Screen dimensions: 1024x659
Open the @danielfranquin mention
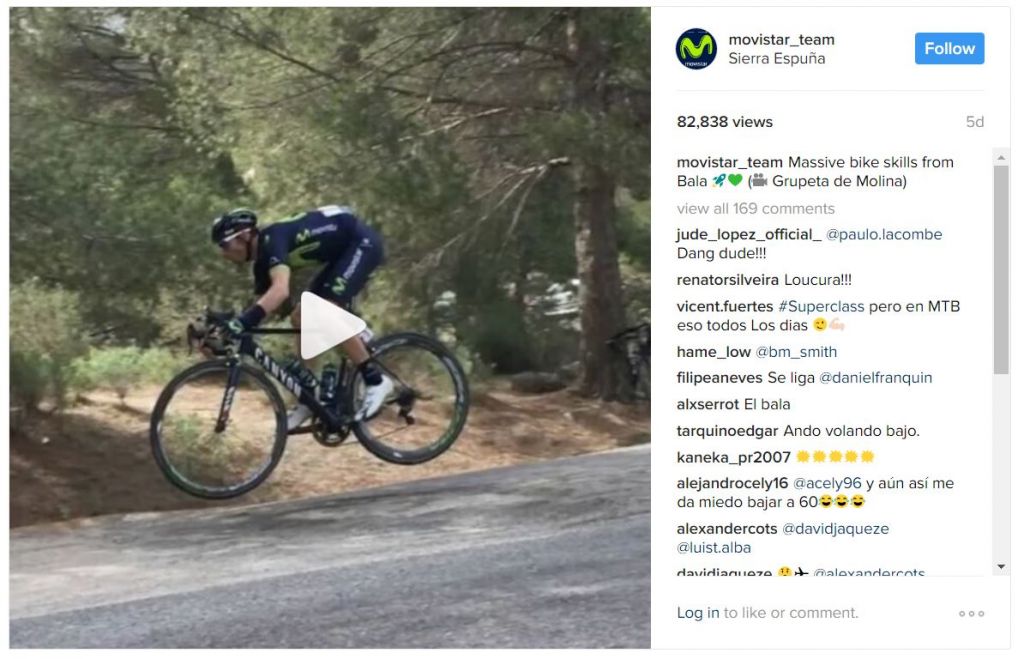875,378
